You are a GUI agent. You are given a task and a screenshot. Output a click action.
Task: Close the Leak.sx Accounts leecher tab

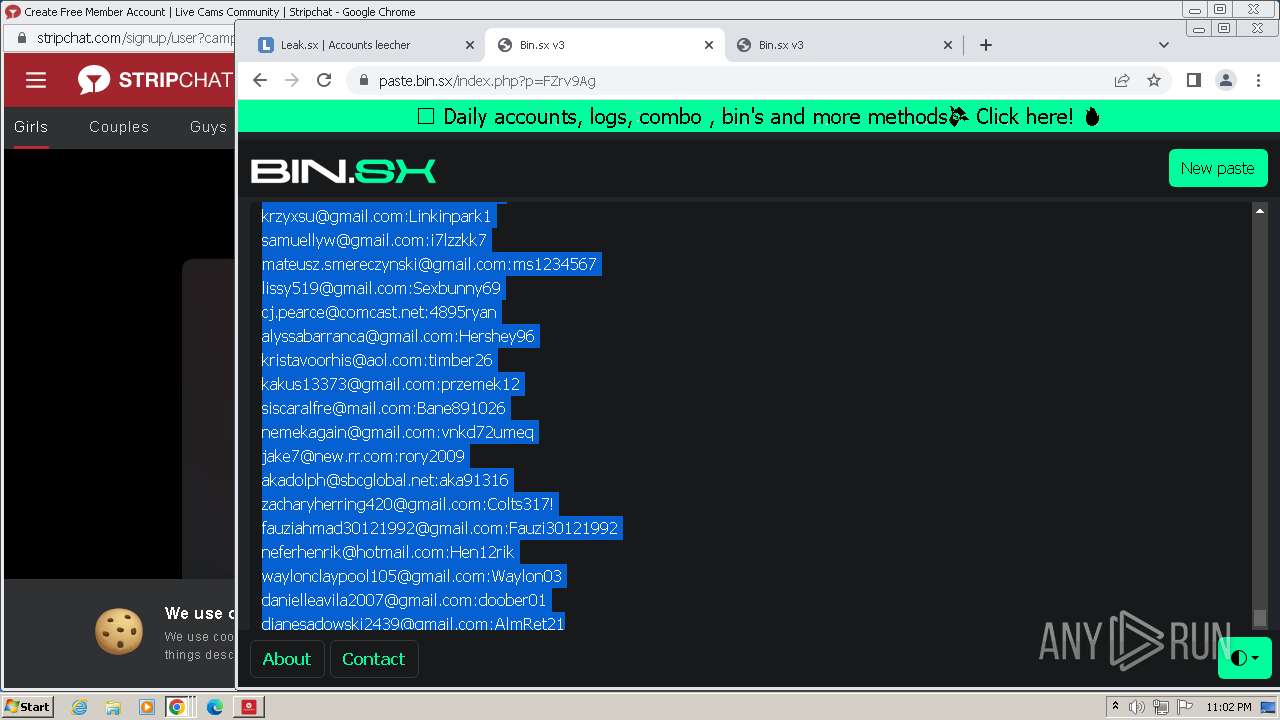point(470,45)
